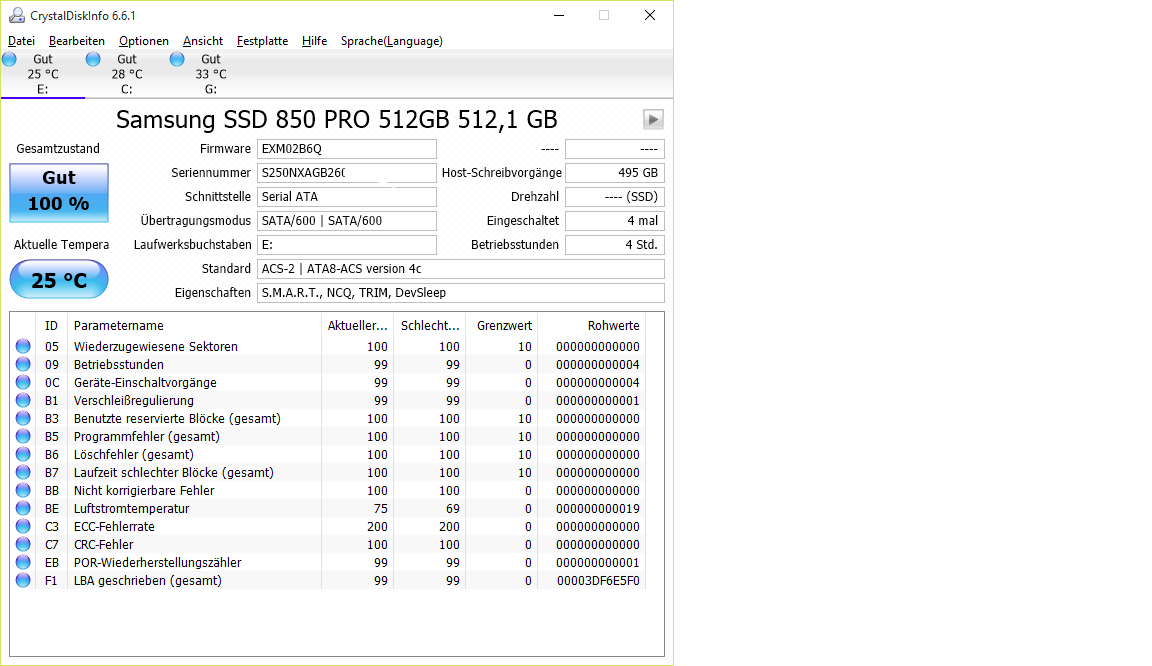Image resolution: width=1152 pixels, height=666 pixels.
Task: Click the Laufwerksbuchstaben field E:
Action: point(347,245)
